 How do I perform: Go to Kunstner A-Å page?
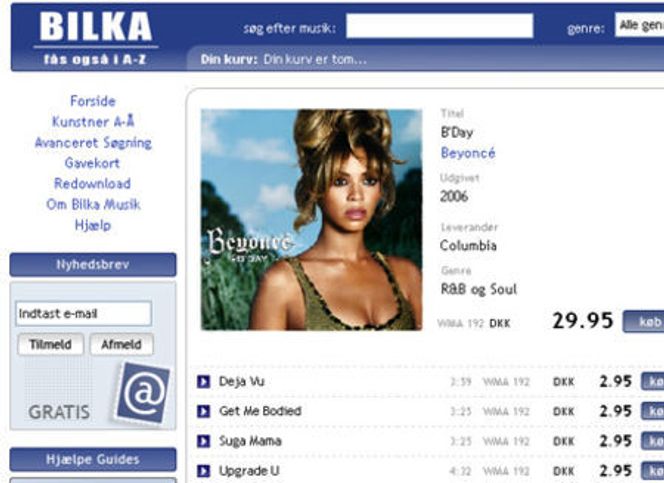point(93,122)
